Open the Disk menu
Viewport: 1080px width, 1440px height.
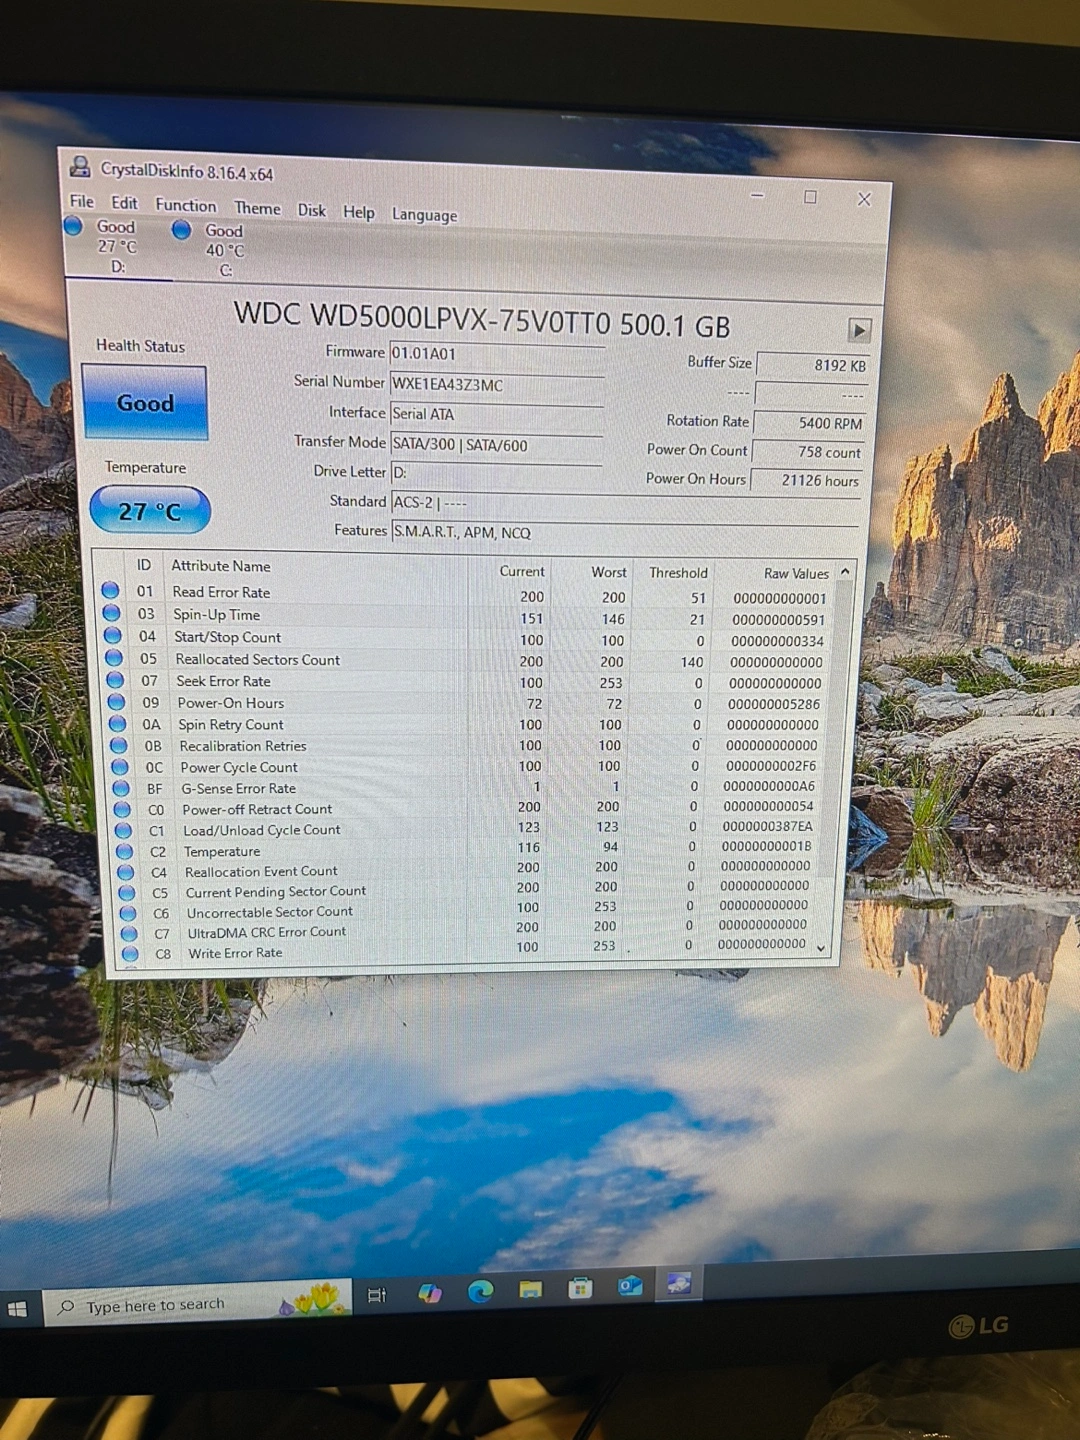coord(311,210)
